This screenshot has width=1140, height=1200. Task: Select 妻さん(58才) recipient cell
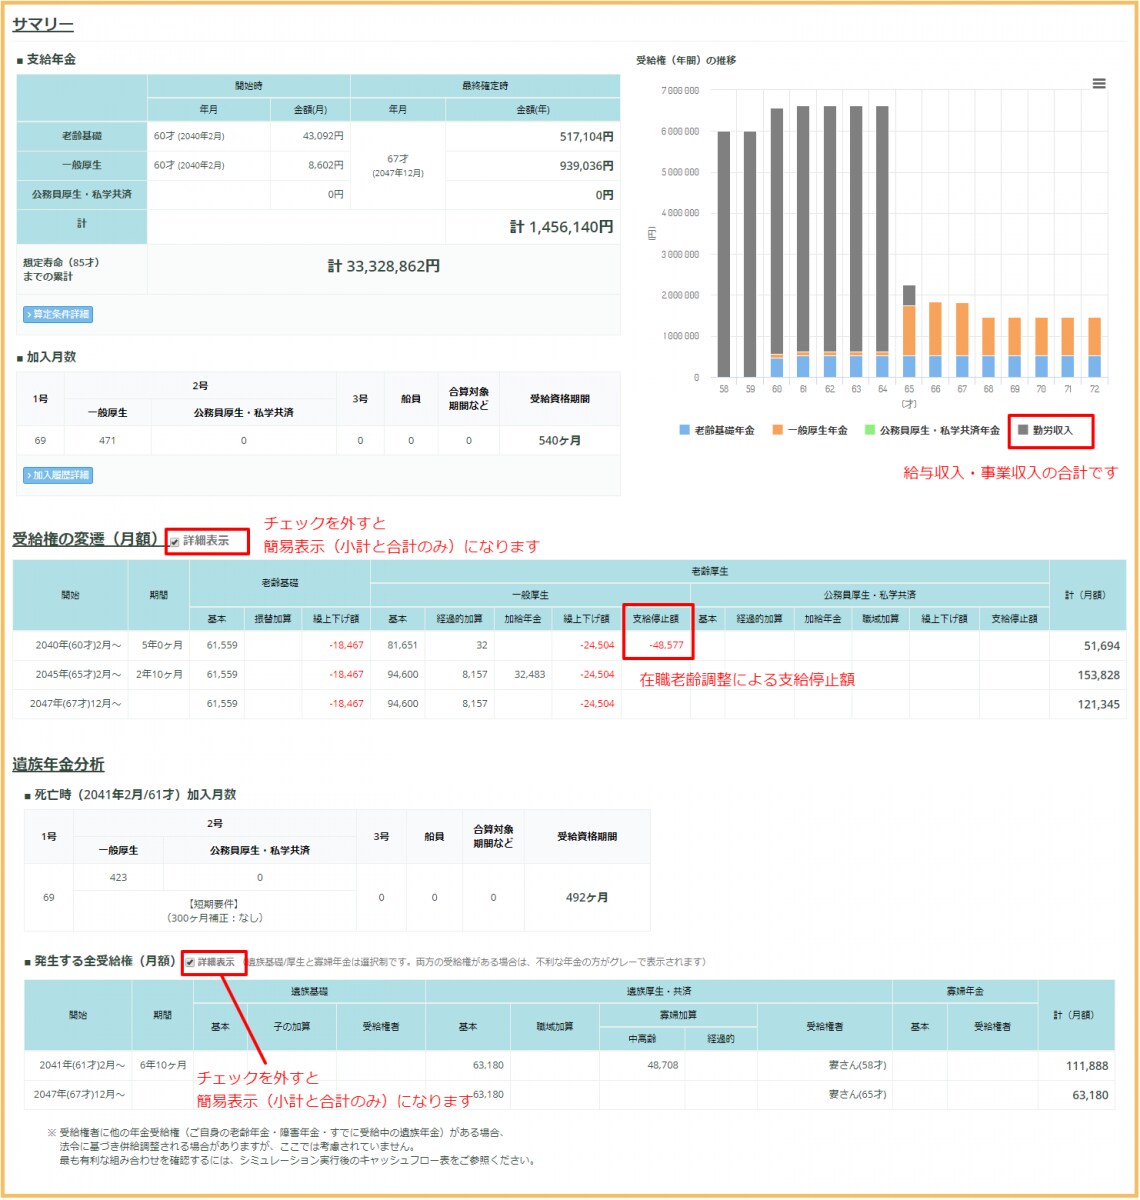857,1065
